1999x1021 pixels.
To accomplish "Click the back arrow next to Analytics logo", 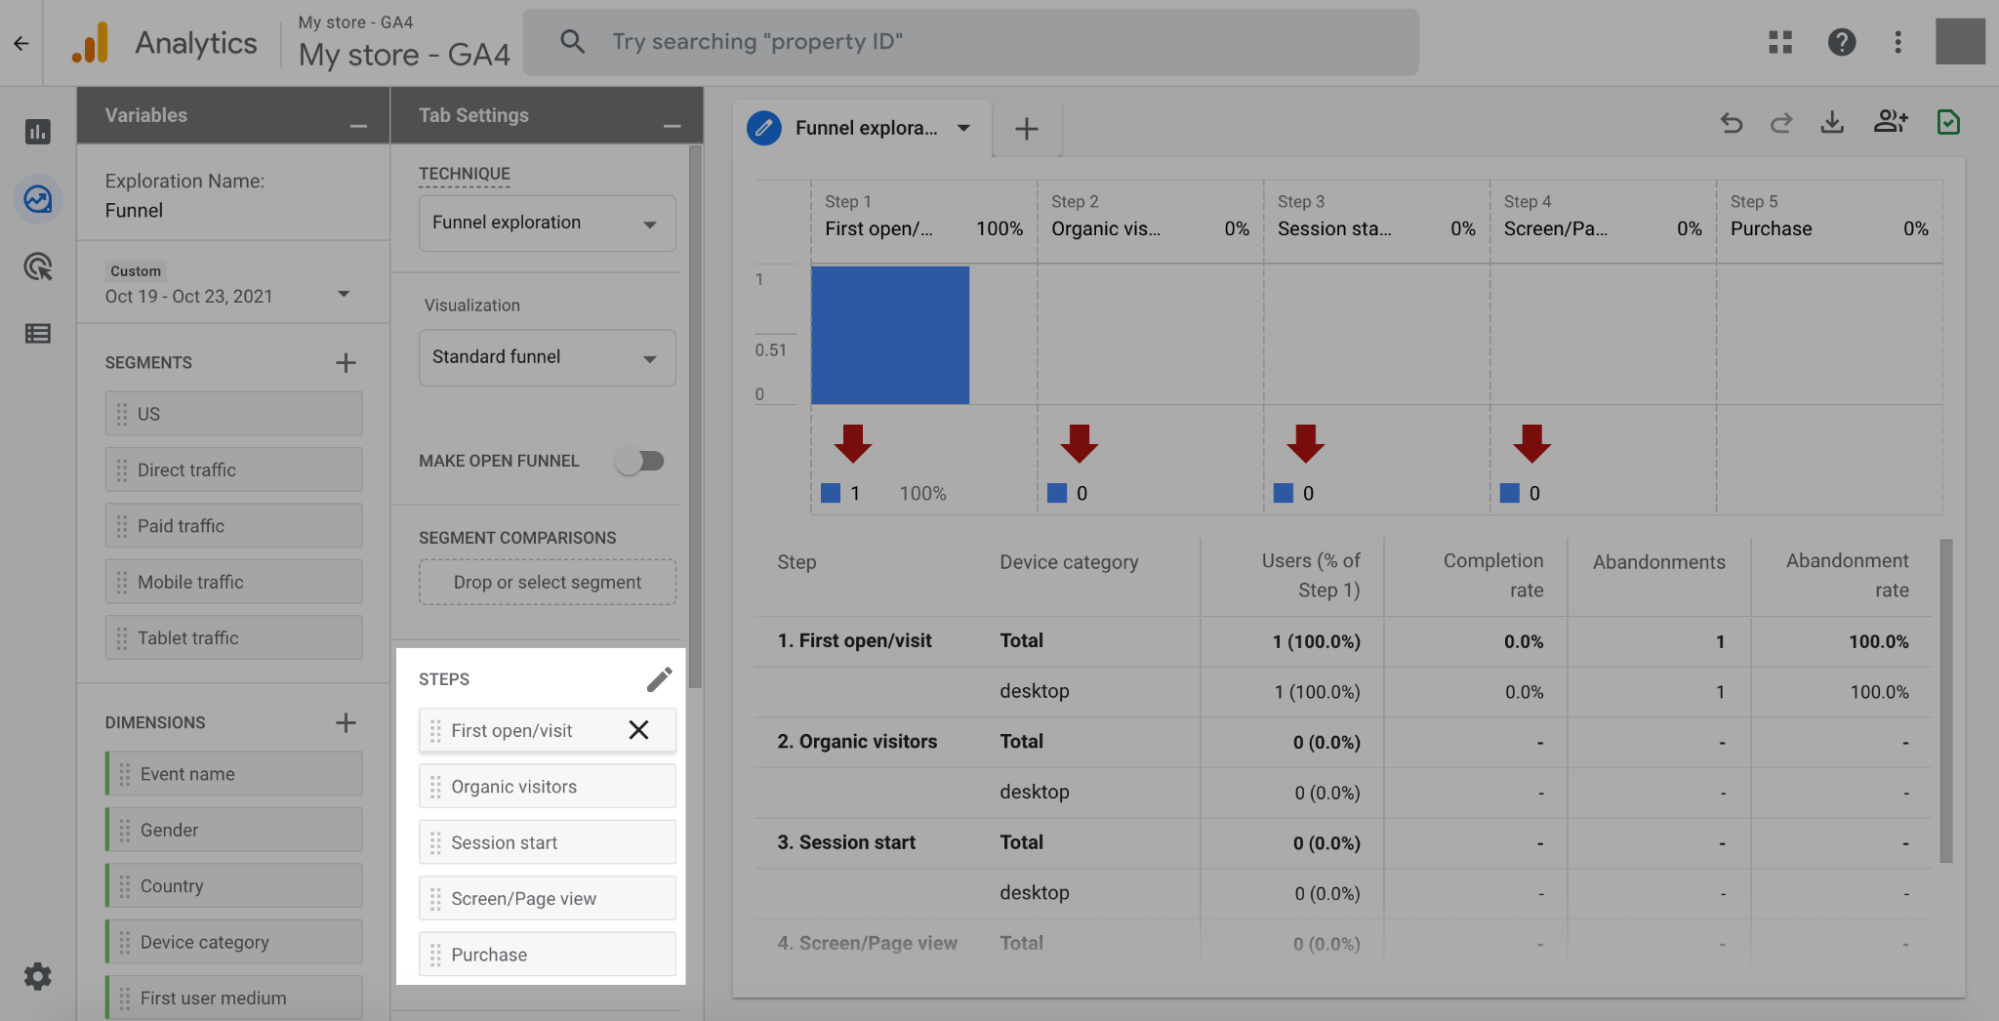I will [x=20, y=42].
